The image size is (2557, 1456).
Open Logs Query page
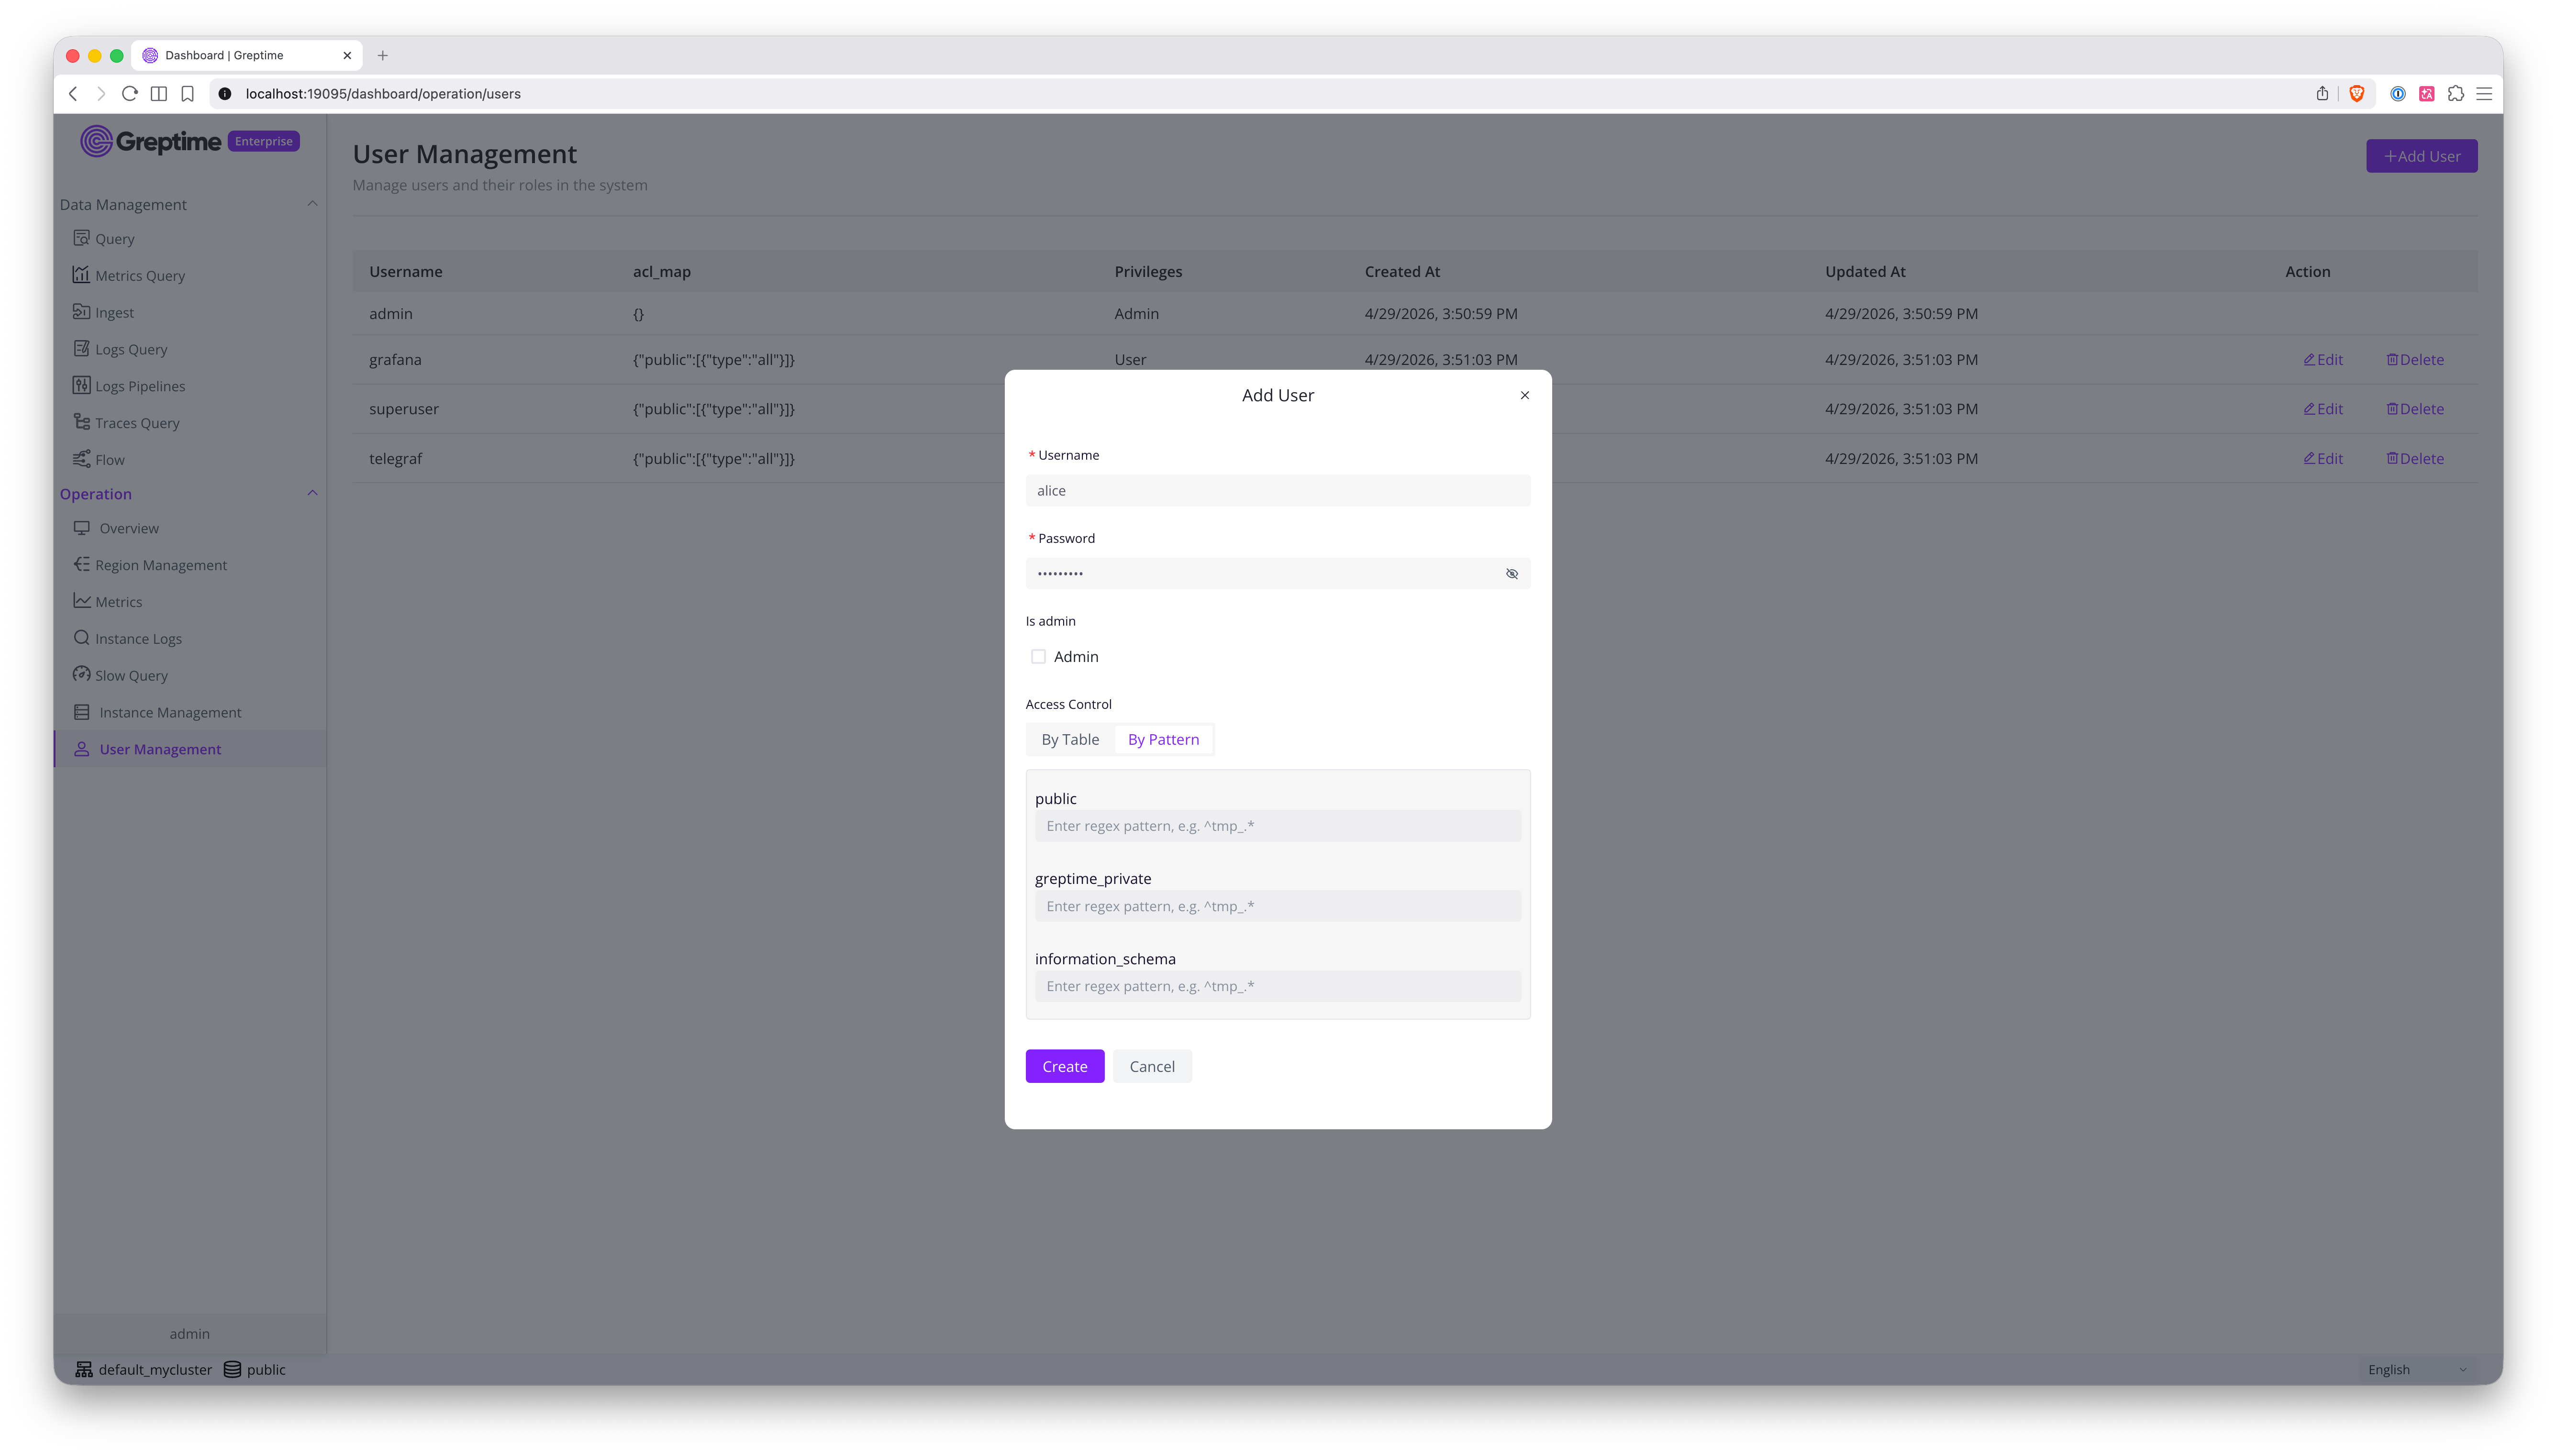(120, 349)
